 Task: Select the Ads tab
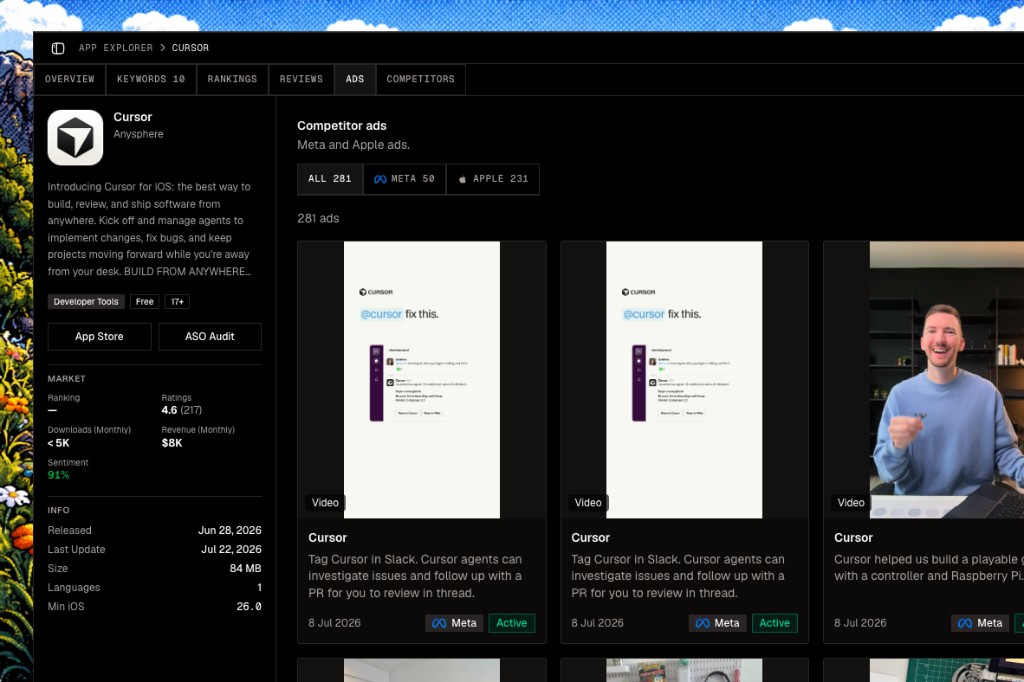click(x=355, y=79)
